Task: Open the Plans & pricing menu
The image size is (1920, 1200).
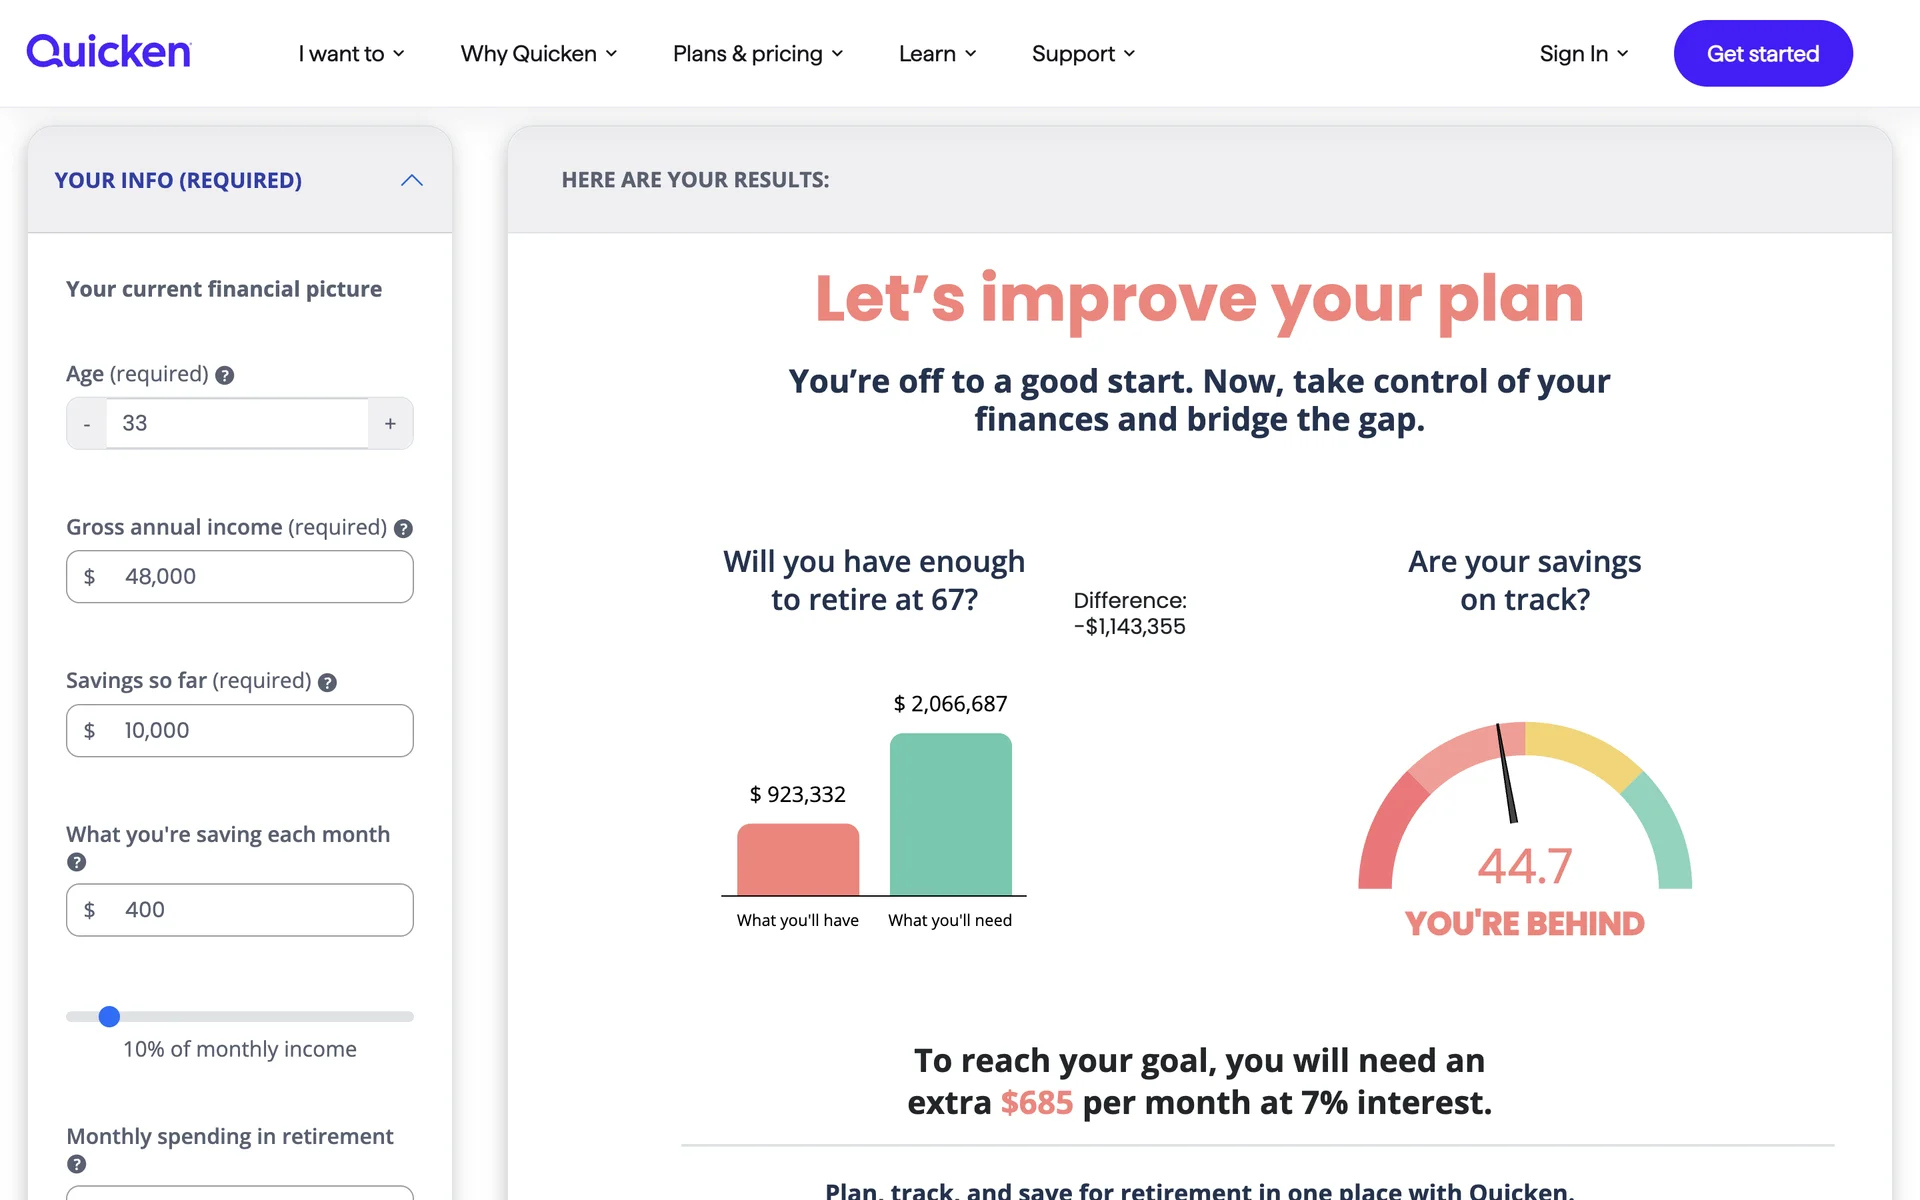Action: click(x=757, y=54)
